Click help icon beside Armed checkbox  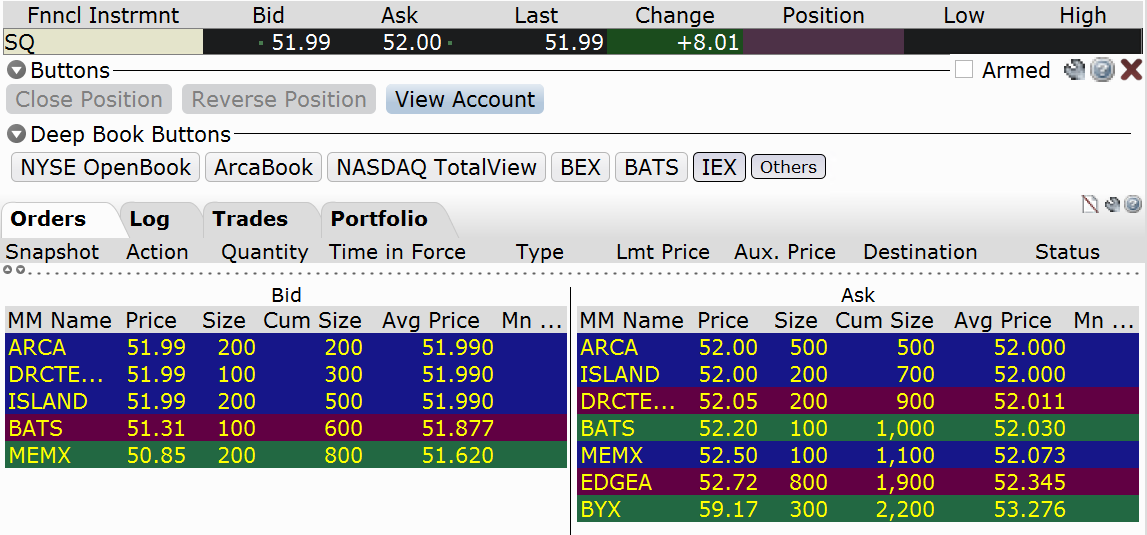click(x=1102, y=70)
